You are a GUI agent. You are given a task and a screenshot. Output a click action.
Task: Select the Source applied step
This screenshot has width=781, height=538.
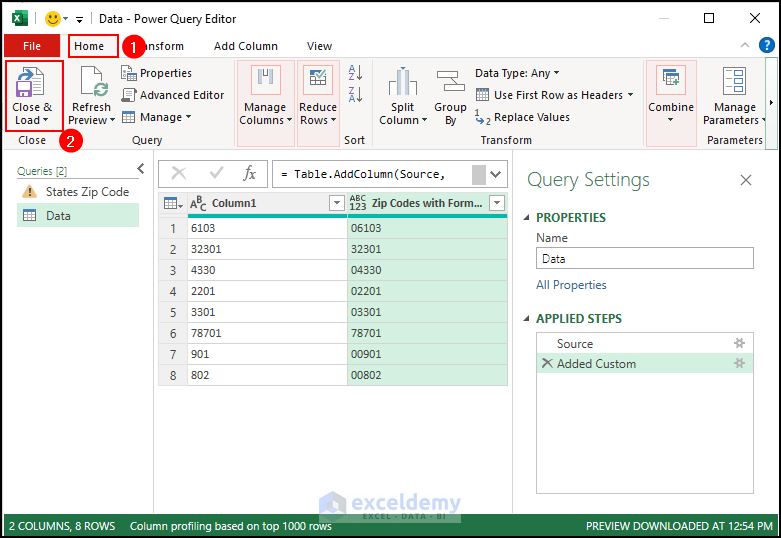pyautogui.click(x=645, y=344)
